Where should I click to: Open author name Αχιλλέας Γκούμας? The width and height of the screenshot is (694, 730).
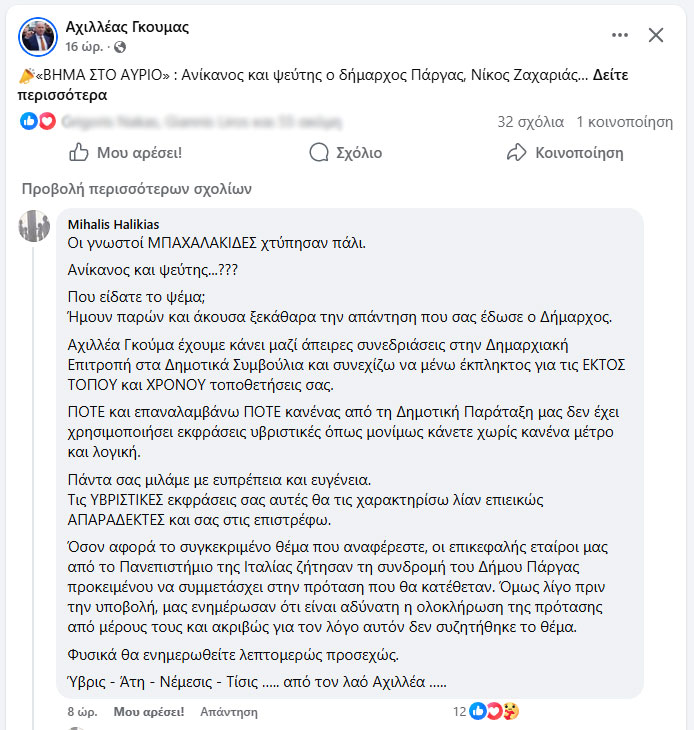click(127, 27)
